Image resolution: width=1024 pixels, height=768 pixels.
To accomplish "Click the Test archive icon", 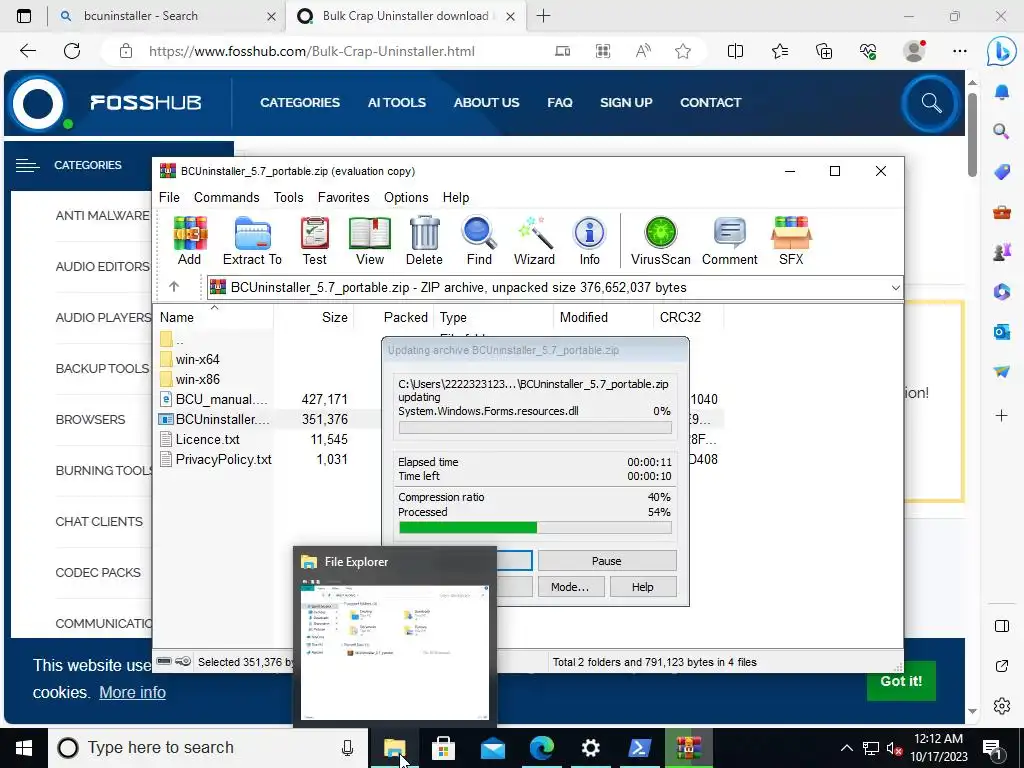I will pyautogui.click(x=314, y=240).
